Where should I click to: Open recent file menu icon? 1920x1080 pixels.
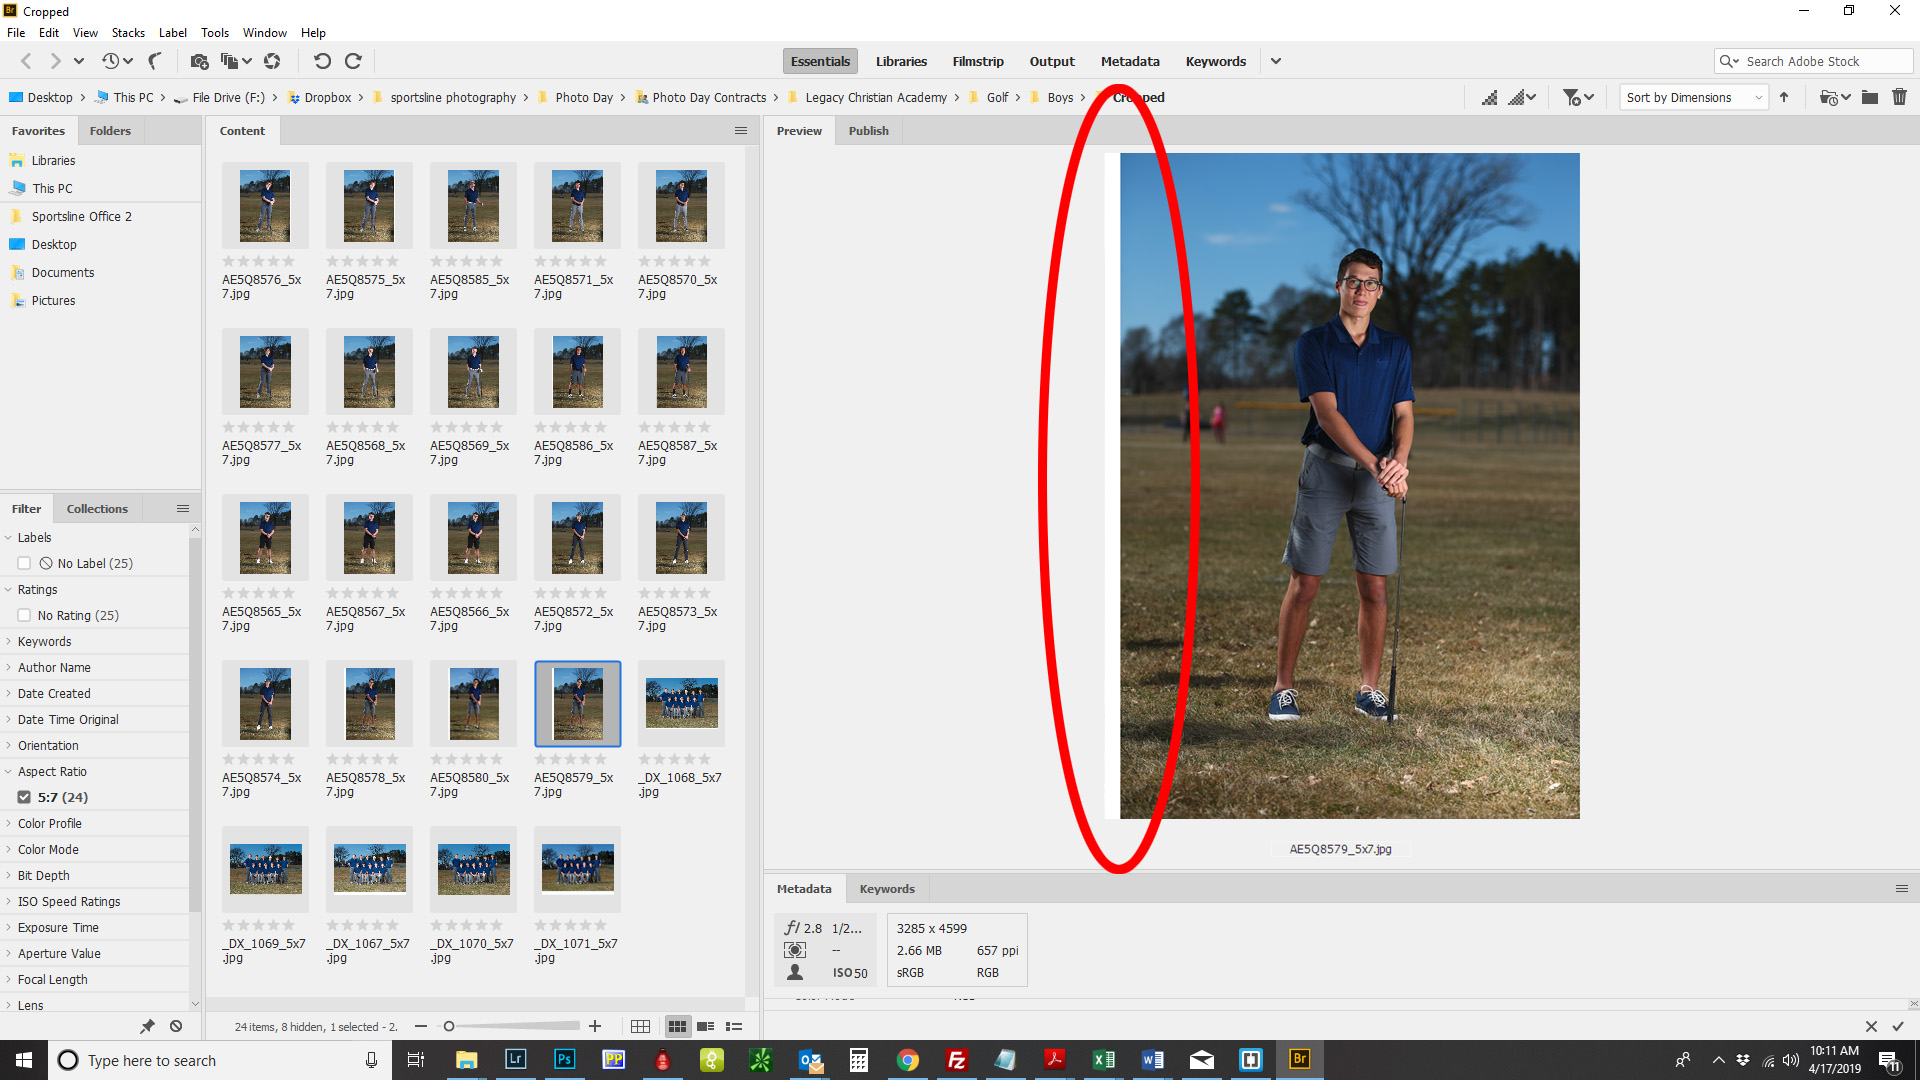point(1834,97)
